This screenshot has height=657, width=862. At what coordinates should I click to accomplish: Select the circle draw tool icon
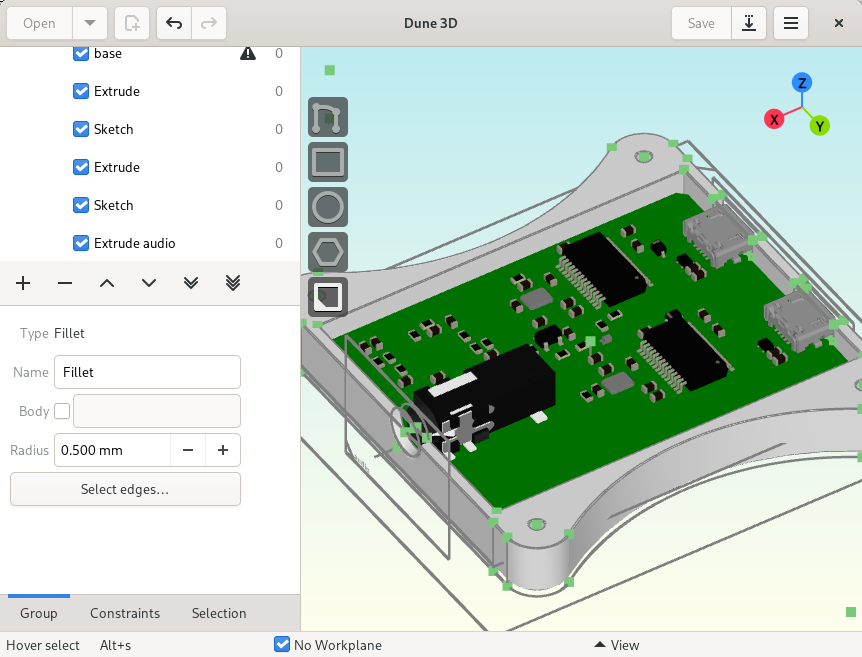(328, 207)
